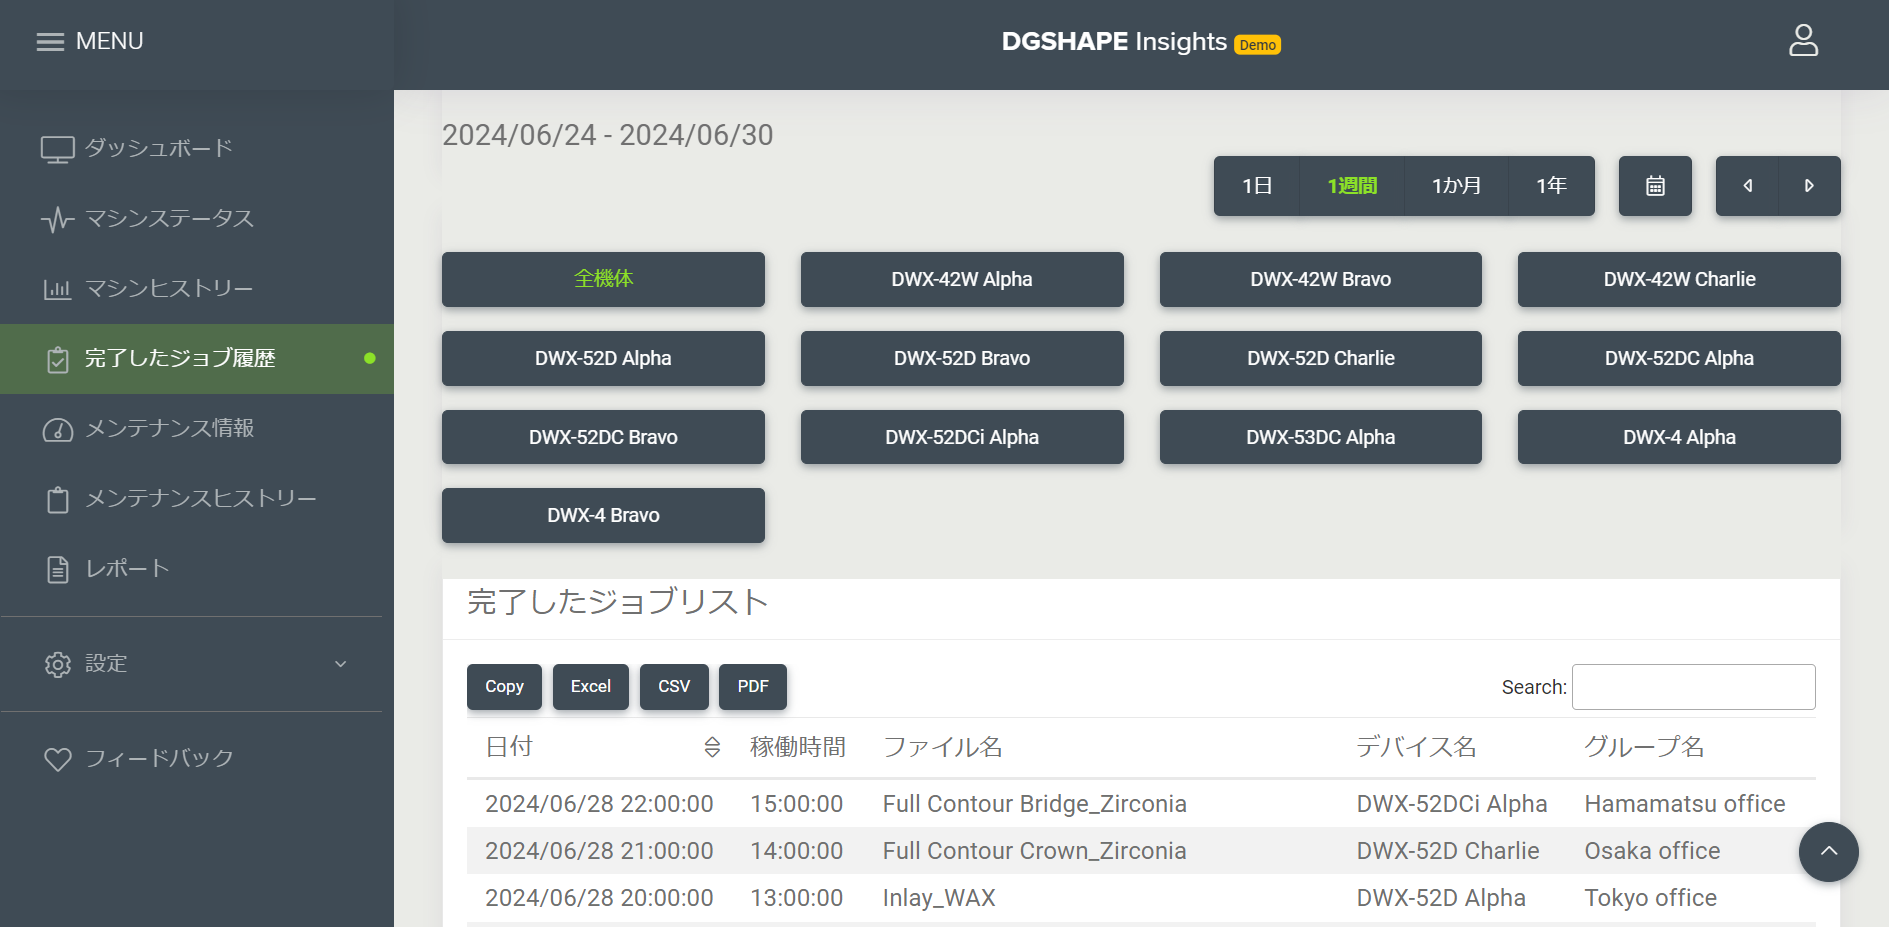
Task: Select the 1週間 range tab
Action: tap(1352, 186)
